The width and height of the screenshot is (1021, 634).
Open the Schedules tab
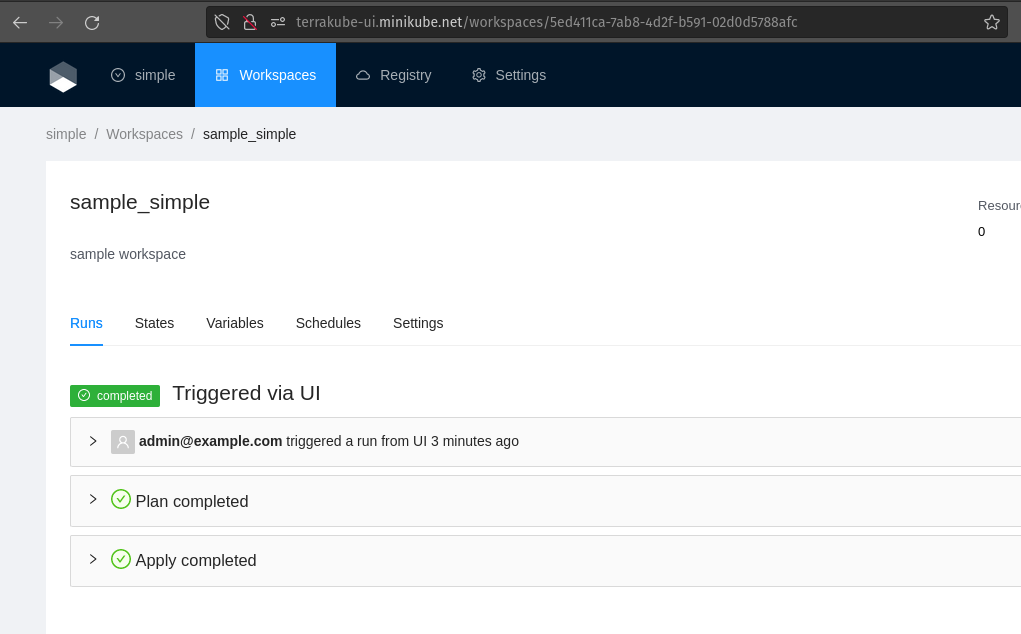point(328,323)
